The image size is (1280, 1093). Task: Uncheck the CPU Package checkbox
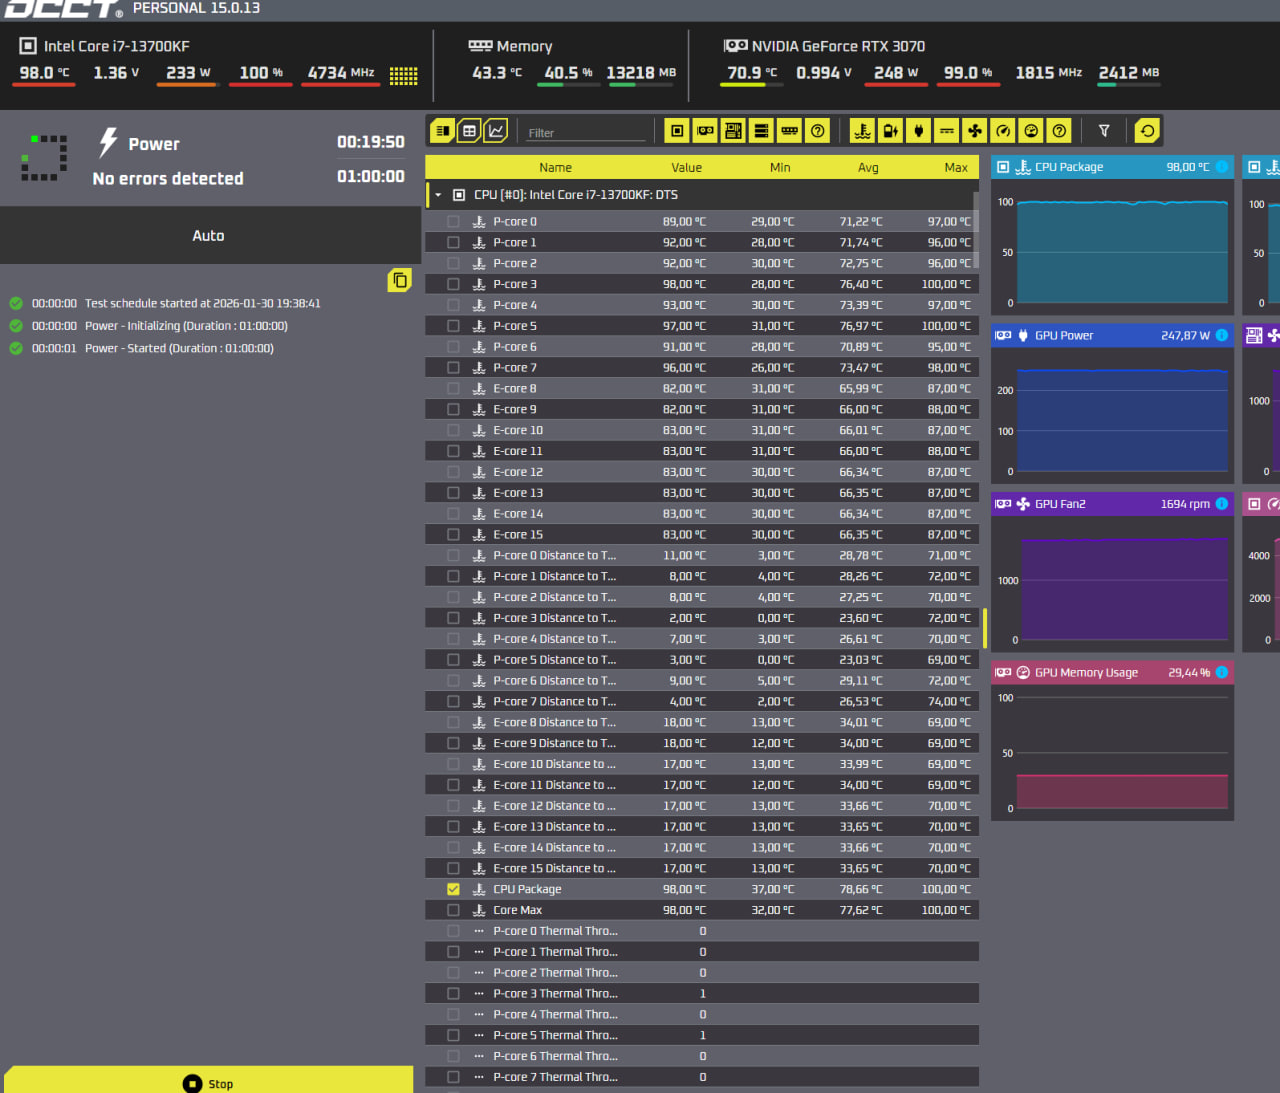click(x=453, y=889)
